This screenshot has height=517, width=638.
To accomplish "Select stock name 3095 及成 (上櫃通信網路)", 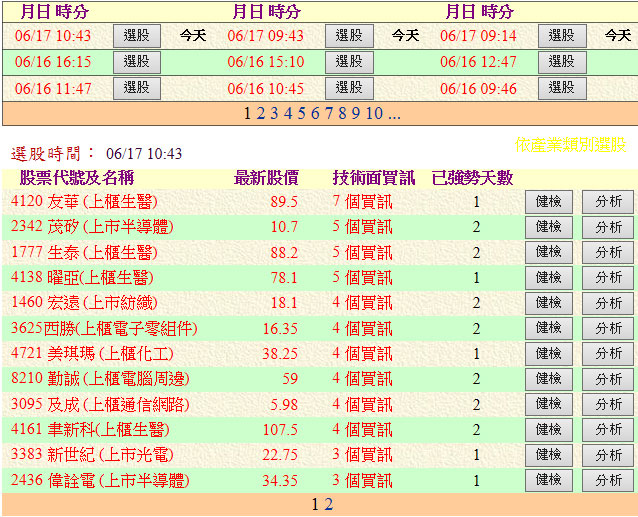I will (100, 404).
